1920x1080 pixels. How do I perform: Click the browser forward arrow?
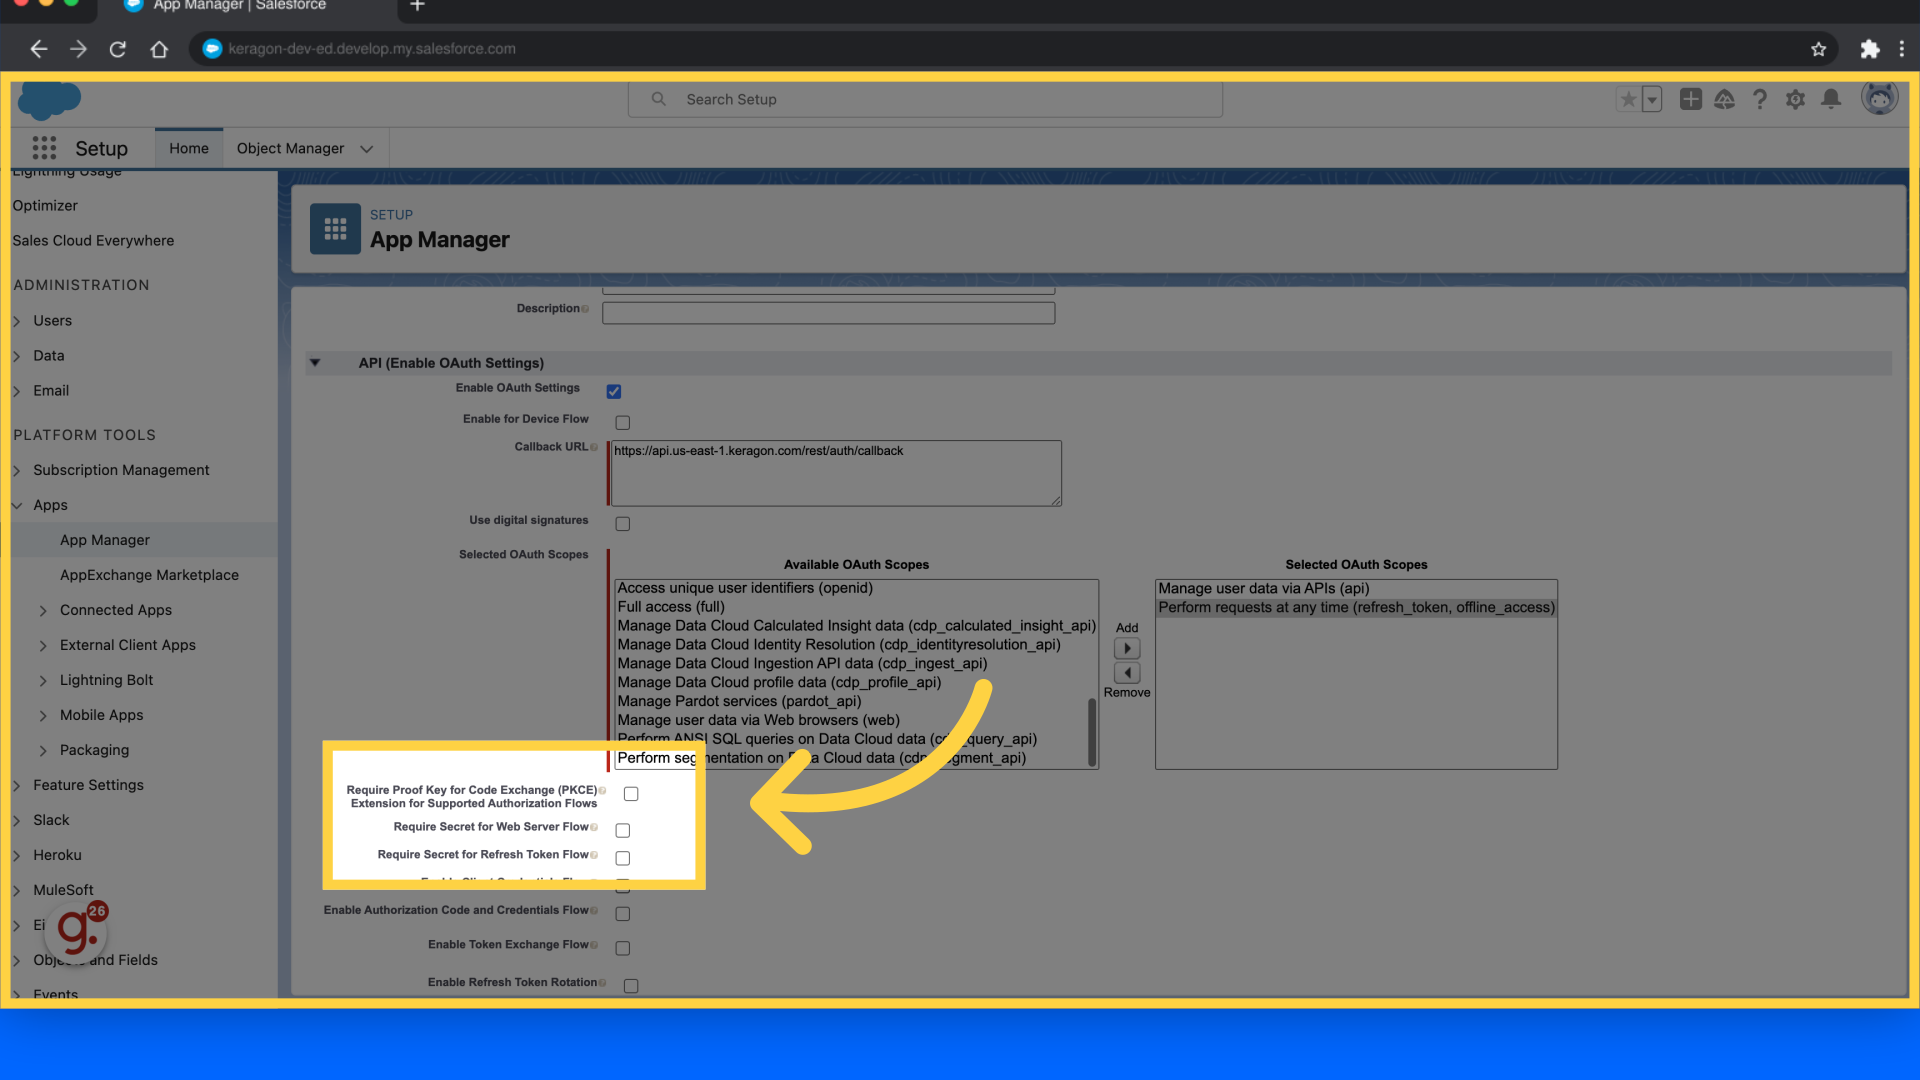(78, 49)
